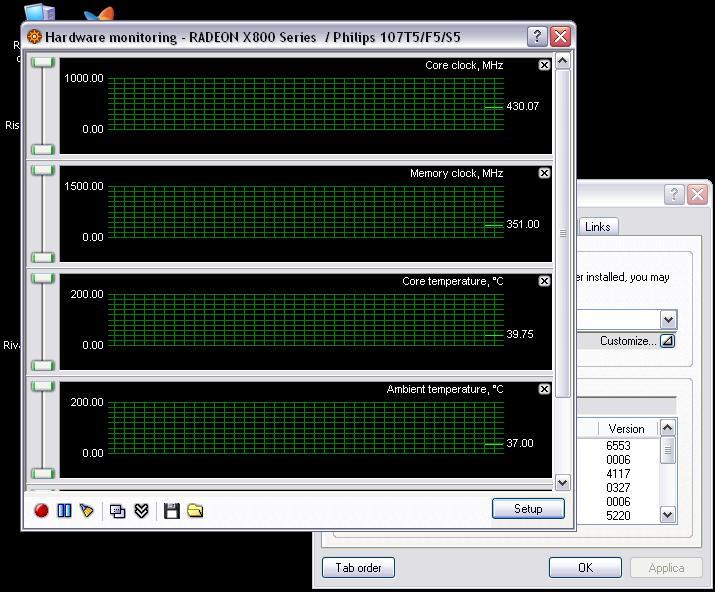This screenshot has width=715, height=592.
Task: Select version entry 0327
Action: pos(618,488)
